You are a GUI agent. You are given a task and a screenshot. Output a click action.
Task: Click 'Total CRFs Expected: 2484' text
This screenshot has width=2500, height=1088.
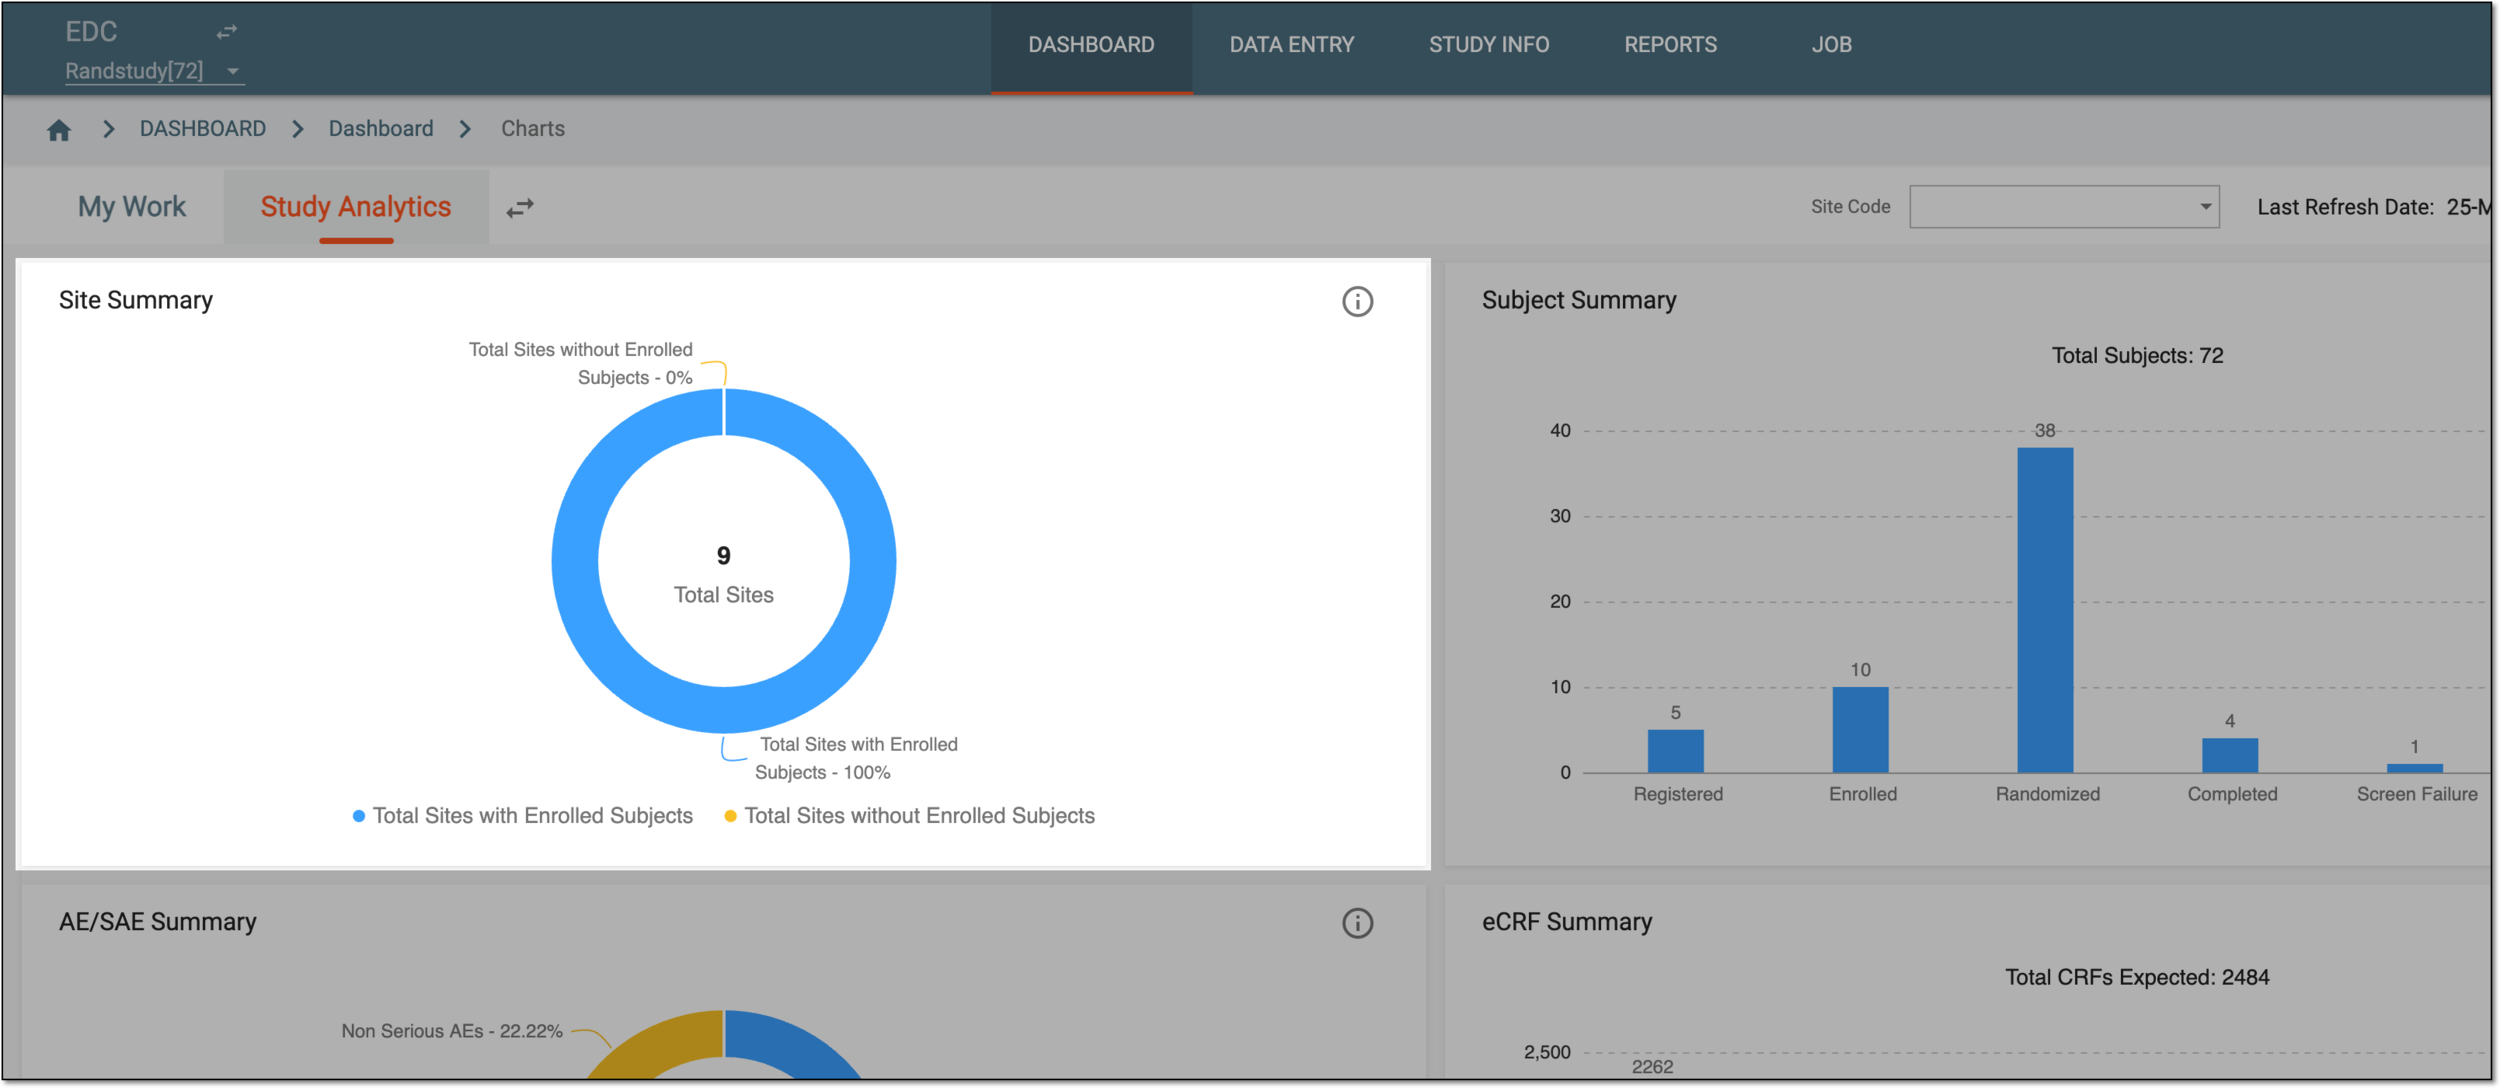[x=2137, y=978]
